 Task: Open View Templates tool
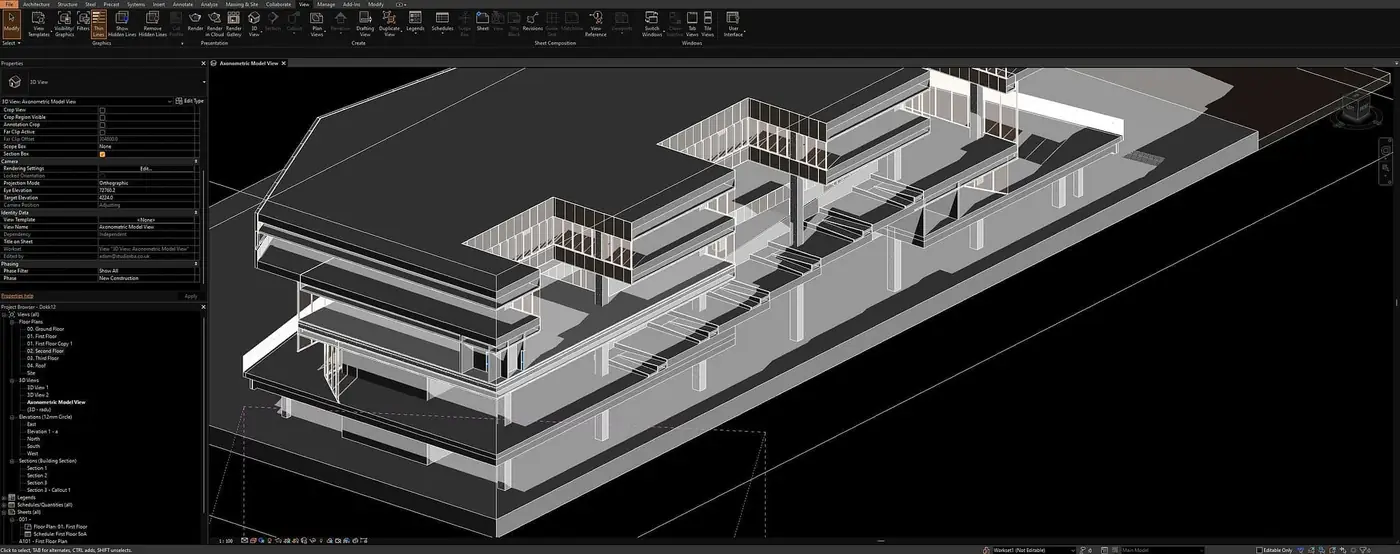tap(38, 24)
